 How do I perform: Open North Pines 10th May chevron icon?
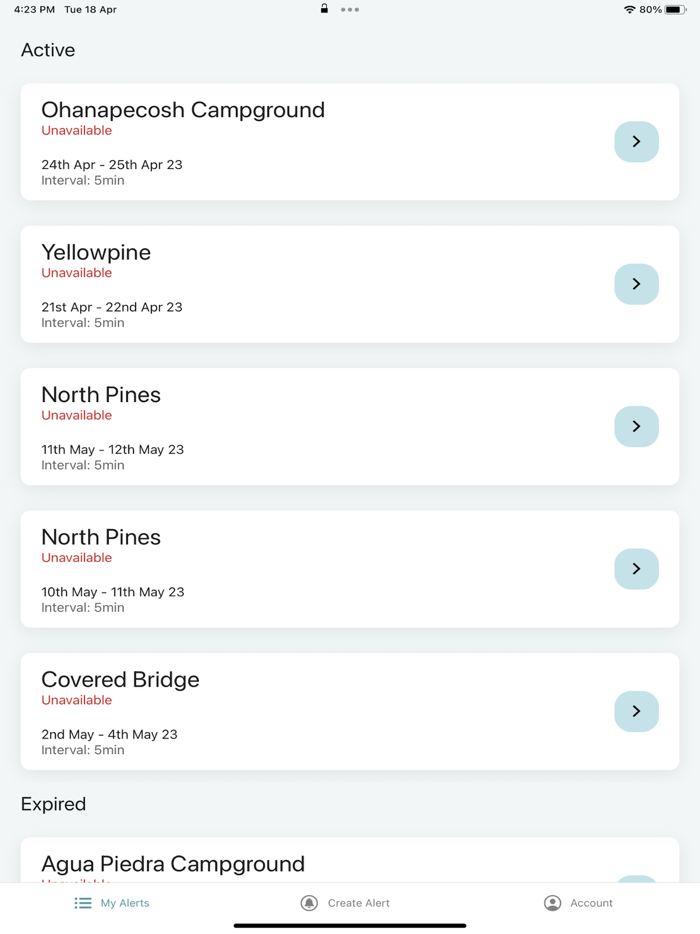[x=636, y=569]
